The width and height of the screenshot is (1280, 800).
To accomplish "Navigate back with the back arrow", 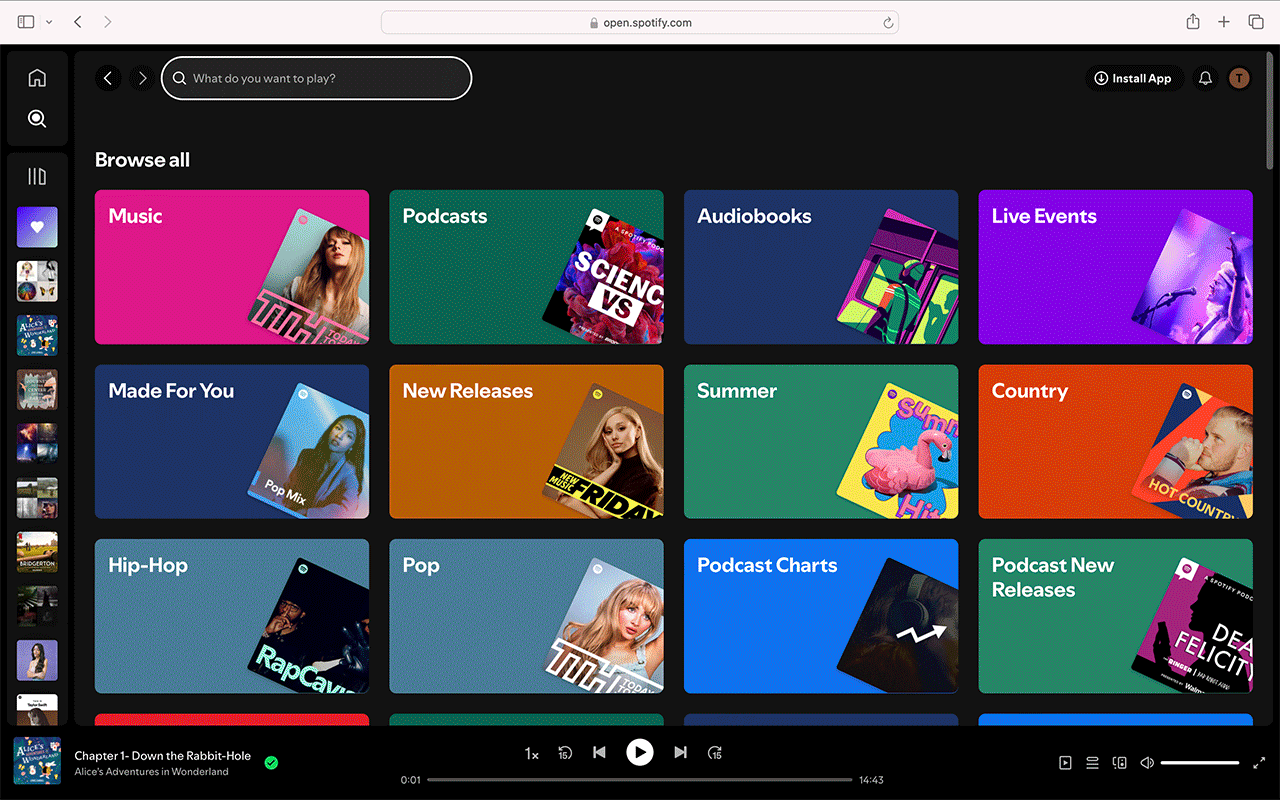I will pos(108,78).
